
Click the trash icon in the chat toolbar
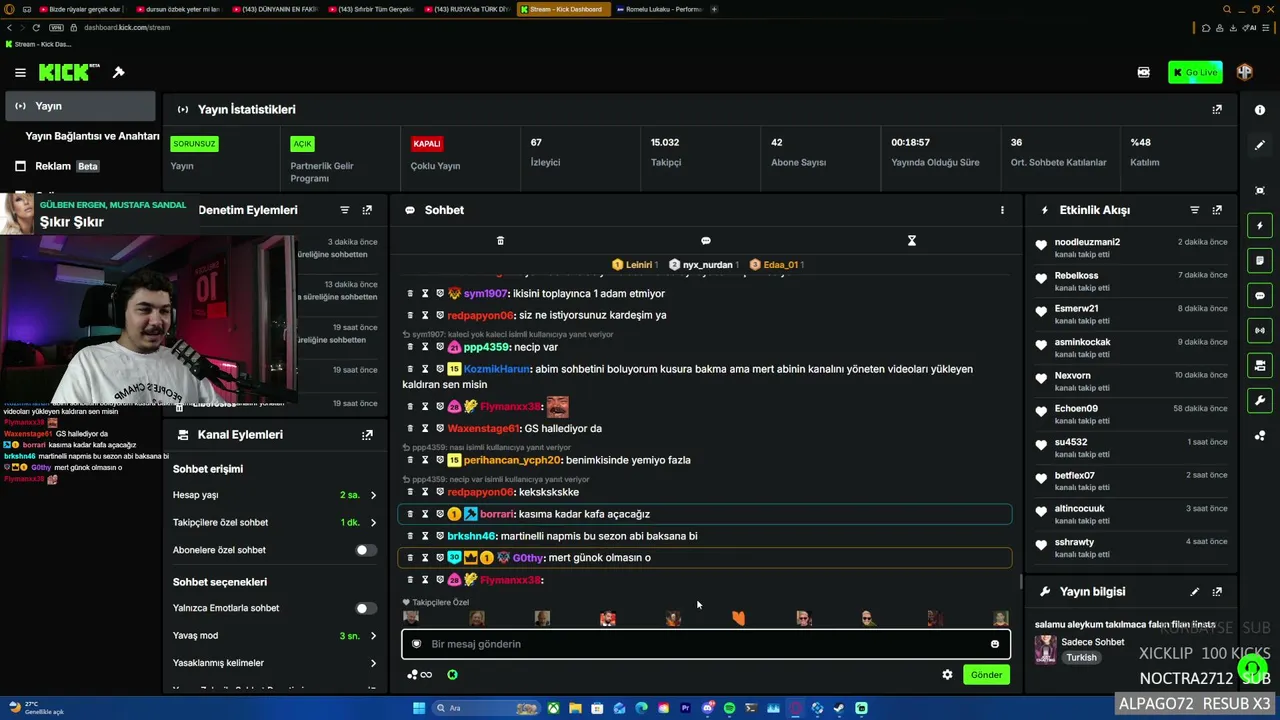pyautogui.click(x=501, y=241)
